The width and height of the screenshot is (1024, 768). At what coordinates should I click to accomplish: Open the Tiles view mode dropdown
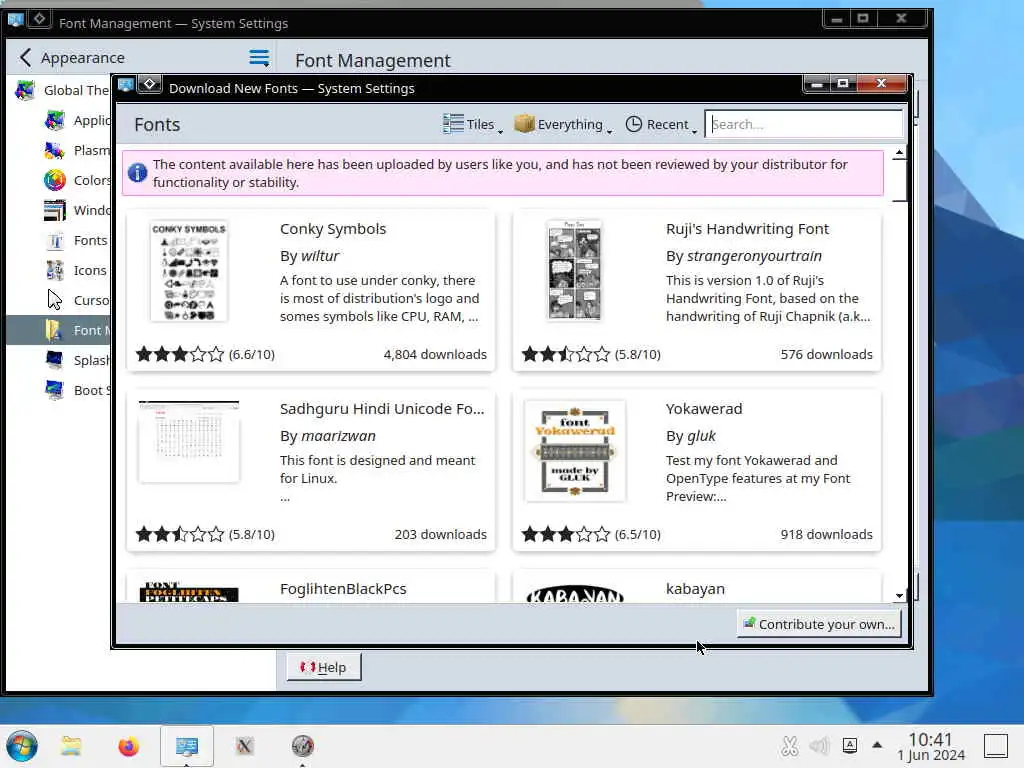coord(473,124)
